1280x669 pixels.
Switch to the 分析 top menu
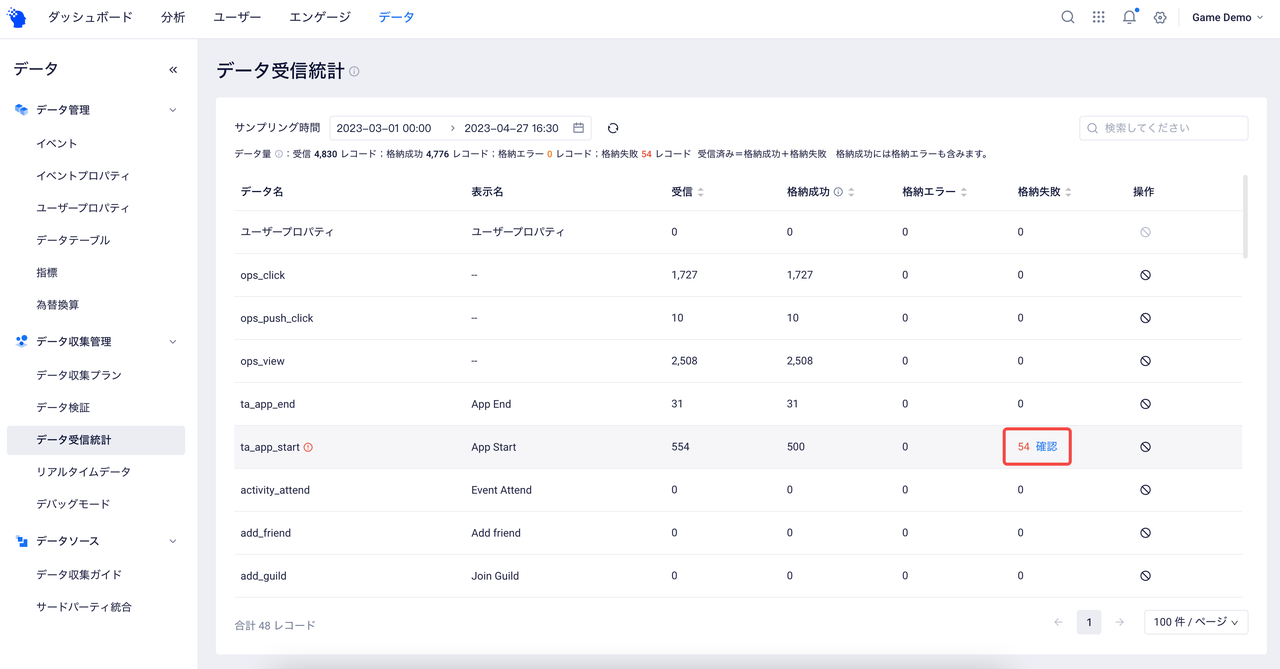click(x=173, y=17)
